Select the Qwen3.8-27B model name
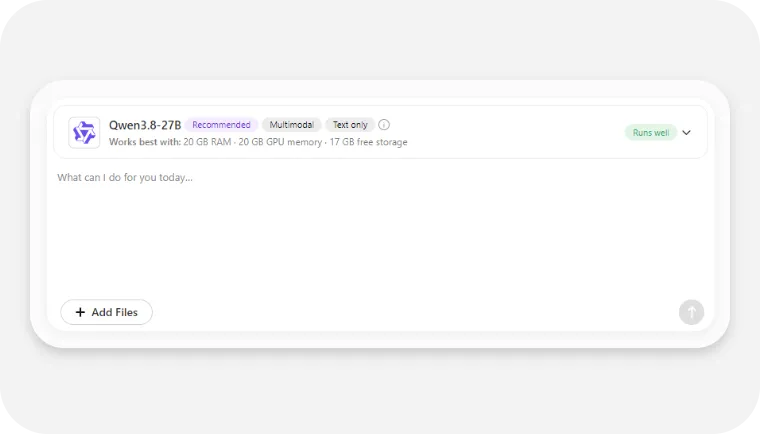 coord(145,125)
